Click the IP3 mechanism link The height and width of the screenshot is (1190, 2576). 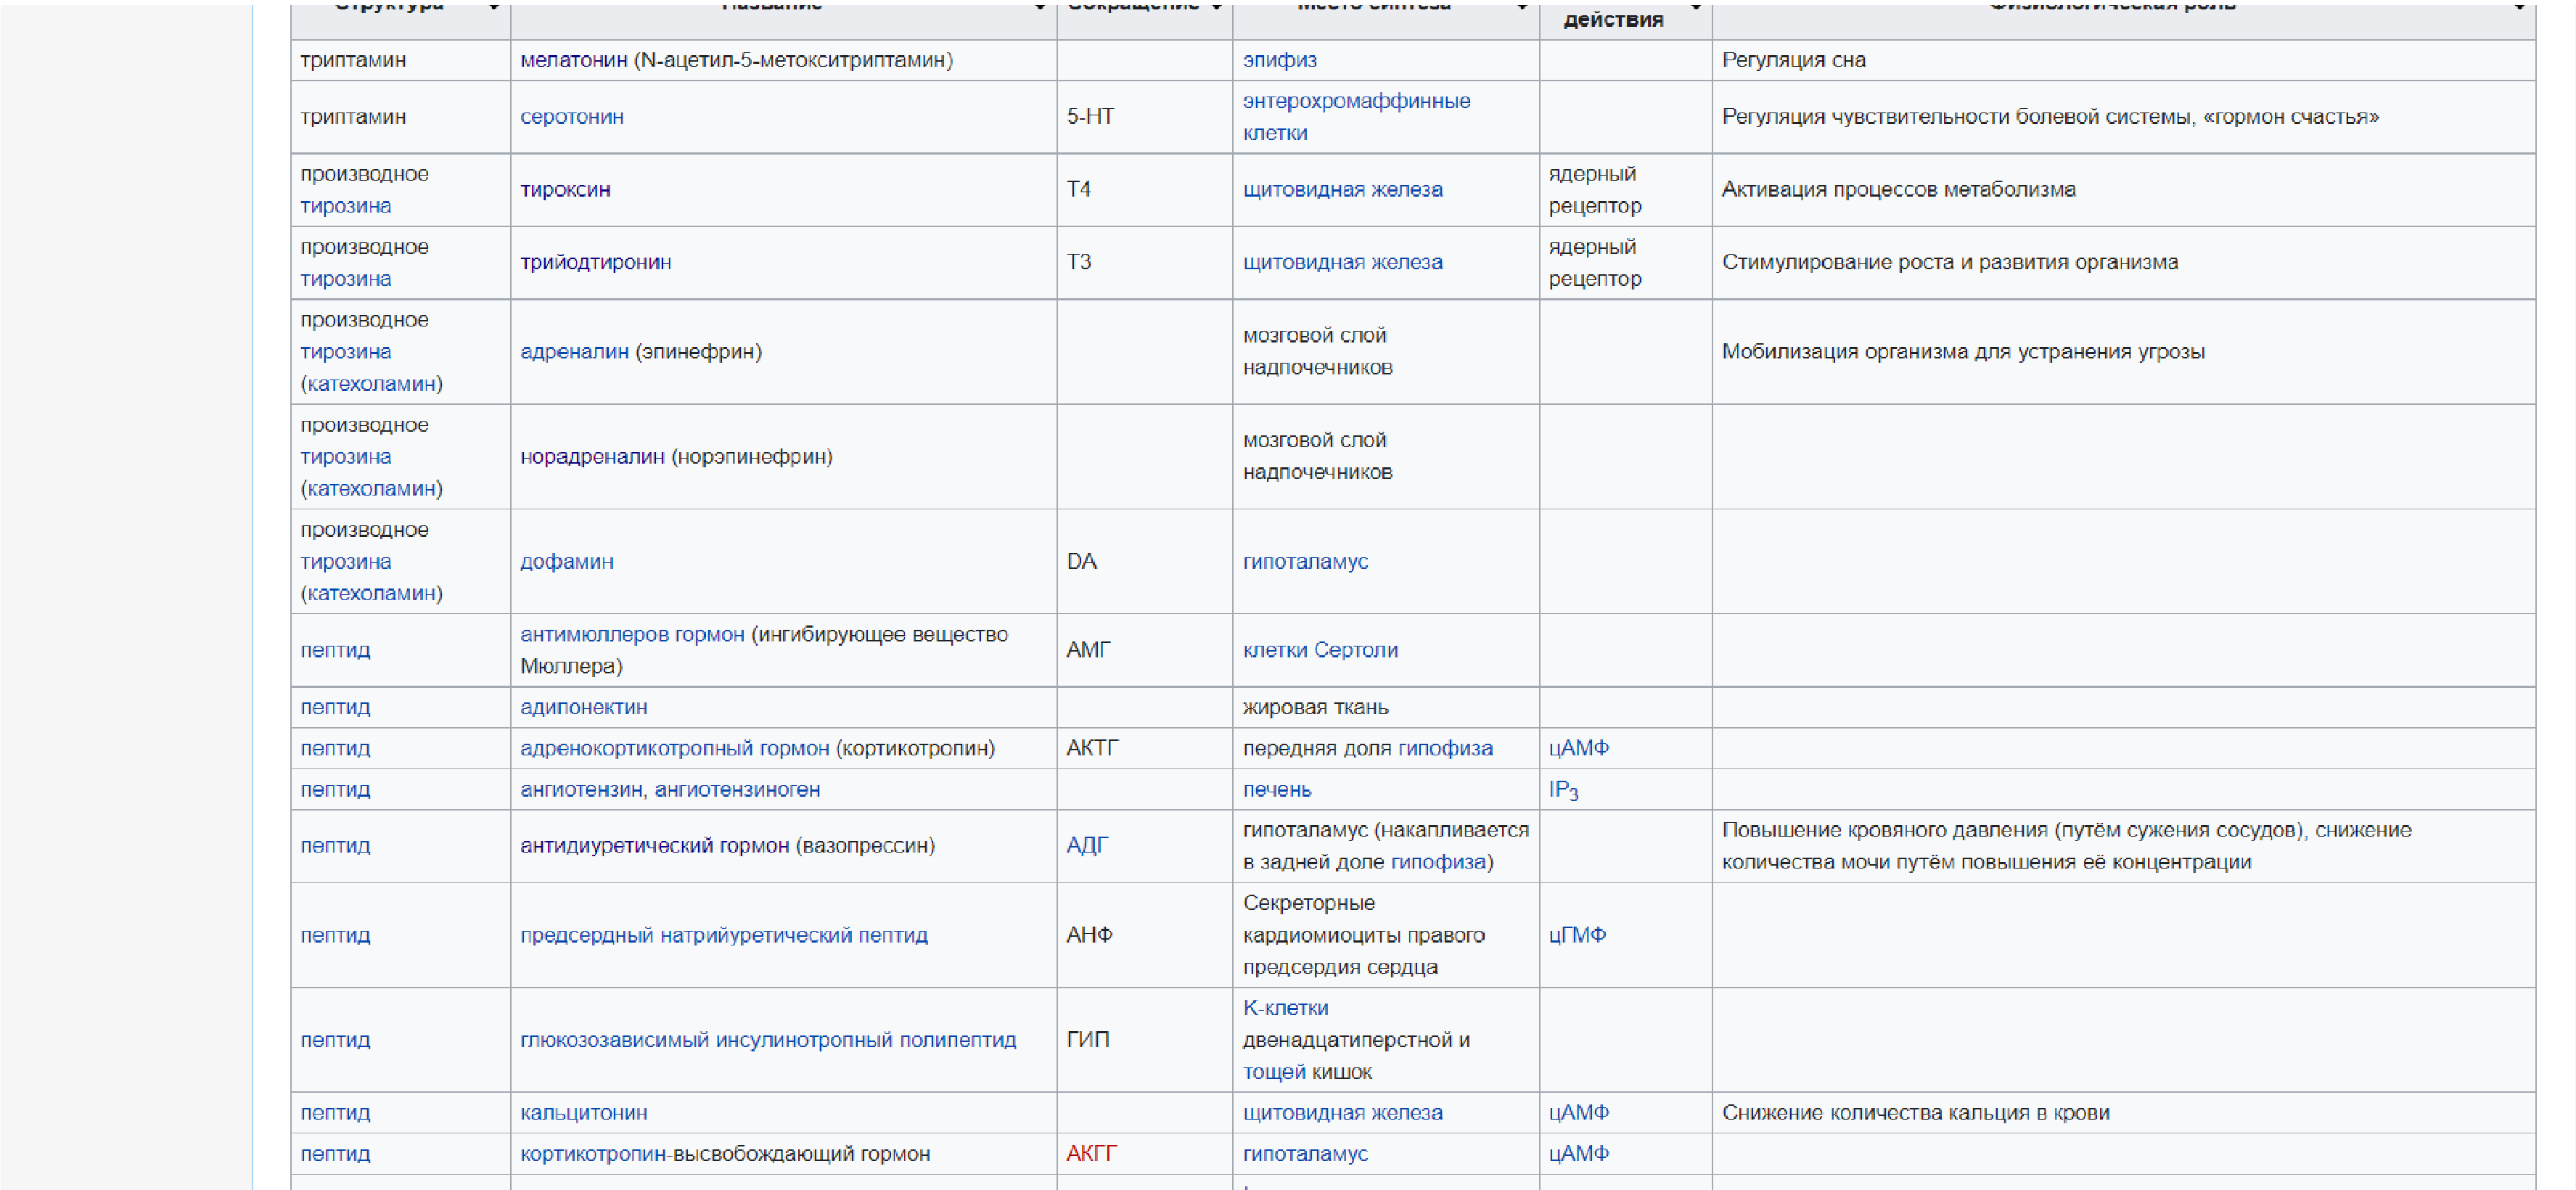(x=1562, y=790)
